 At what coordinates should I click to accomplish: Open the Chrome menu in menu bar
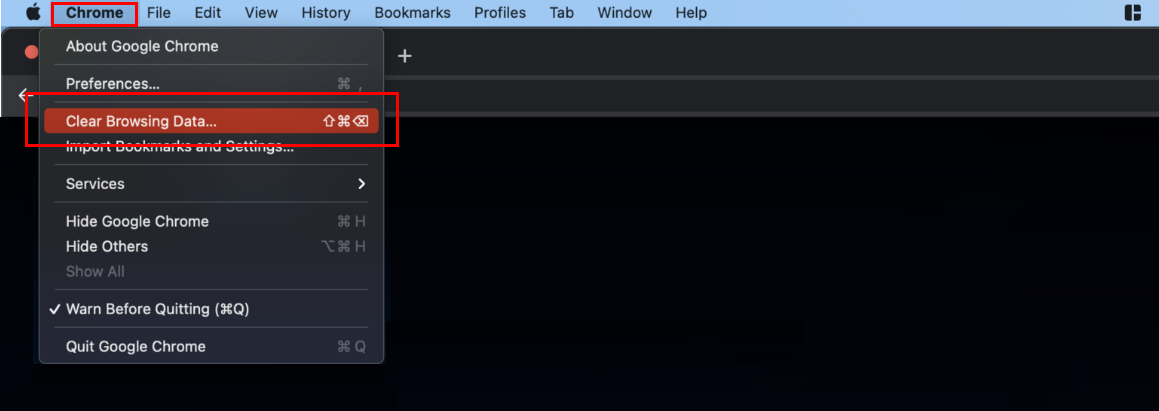(95, 13)
